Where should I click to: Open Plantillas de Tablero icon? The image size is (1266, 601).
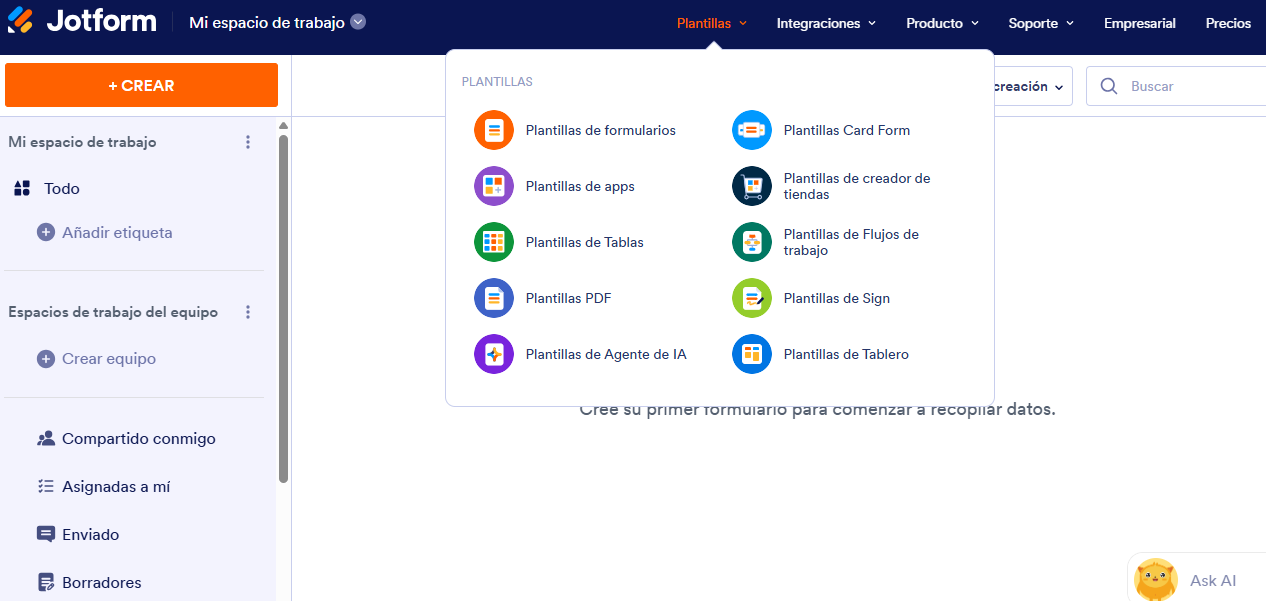(x=752, y=354)
